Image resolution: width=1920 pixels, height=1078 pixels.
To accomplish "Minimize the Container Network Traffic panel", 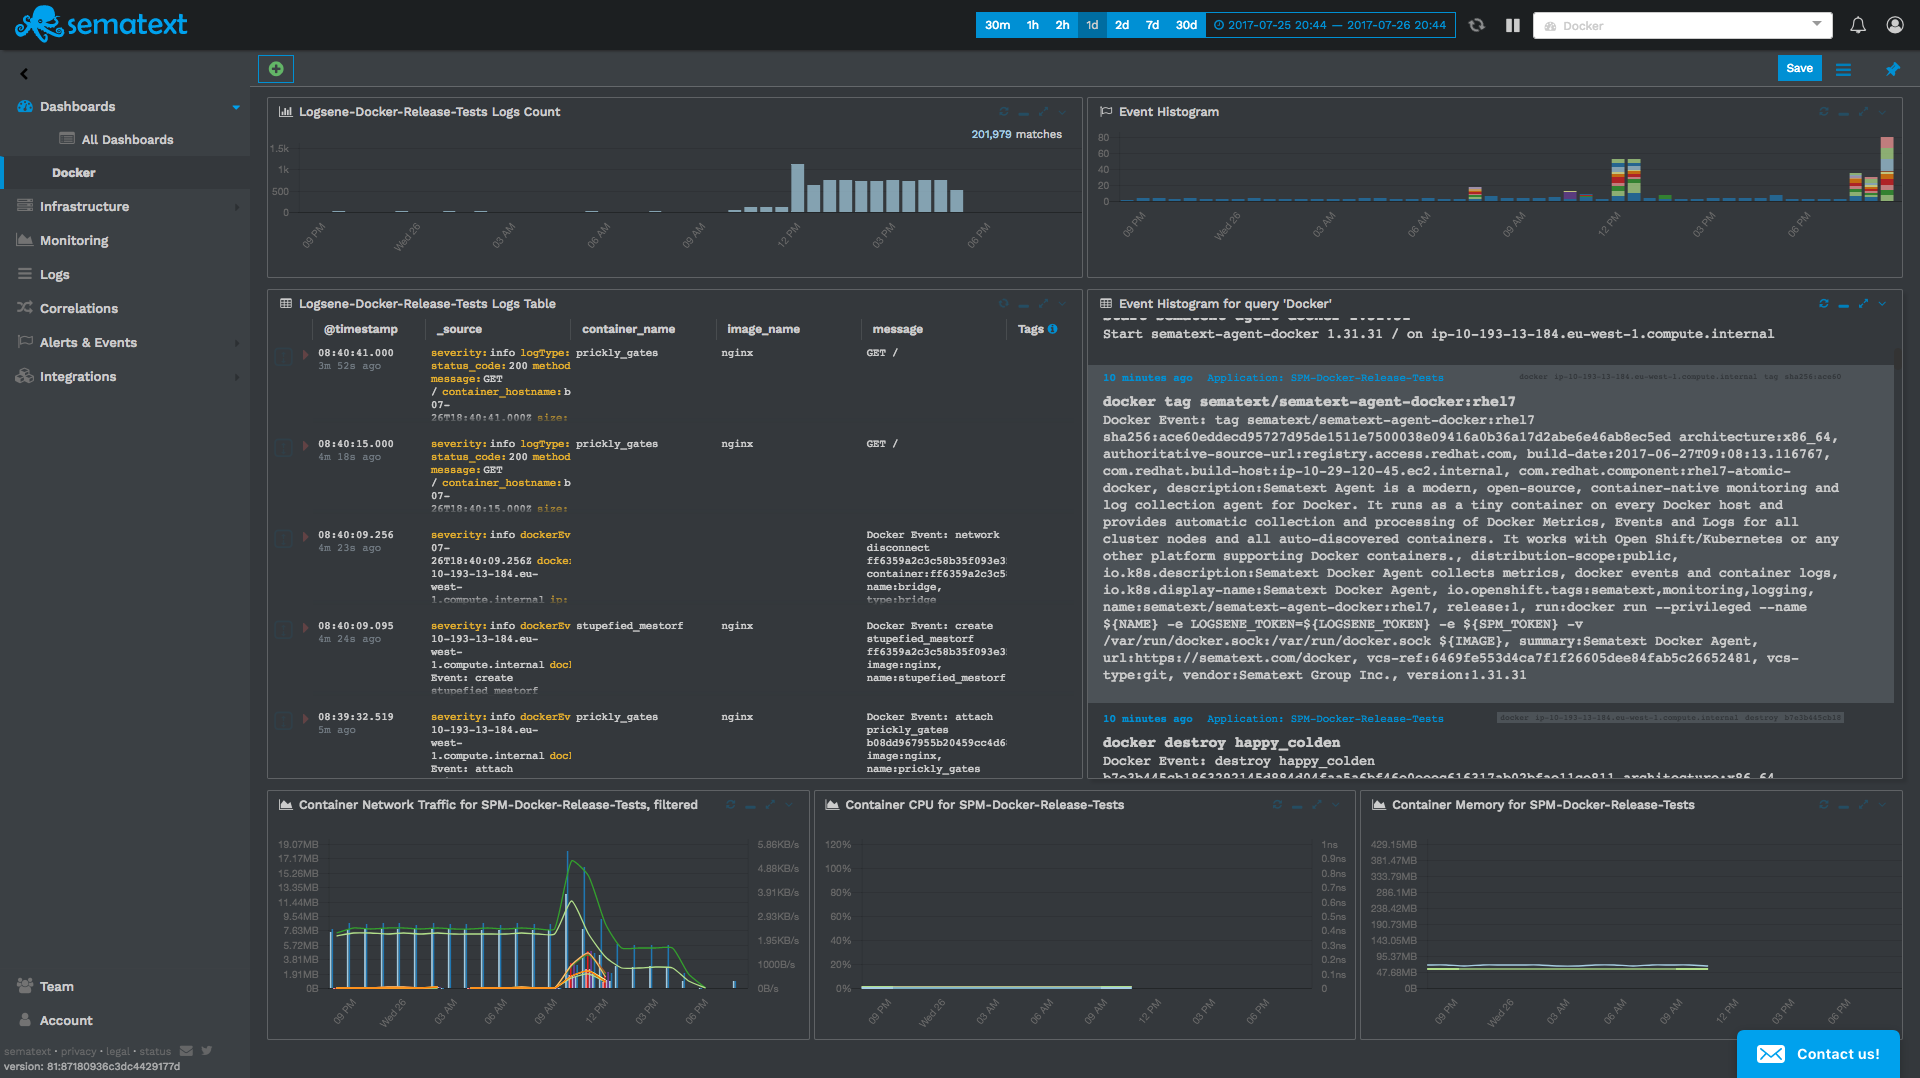I will coord(750,805).
